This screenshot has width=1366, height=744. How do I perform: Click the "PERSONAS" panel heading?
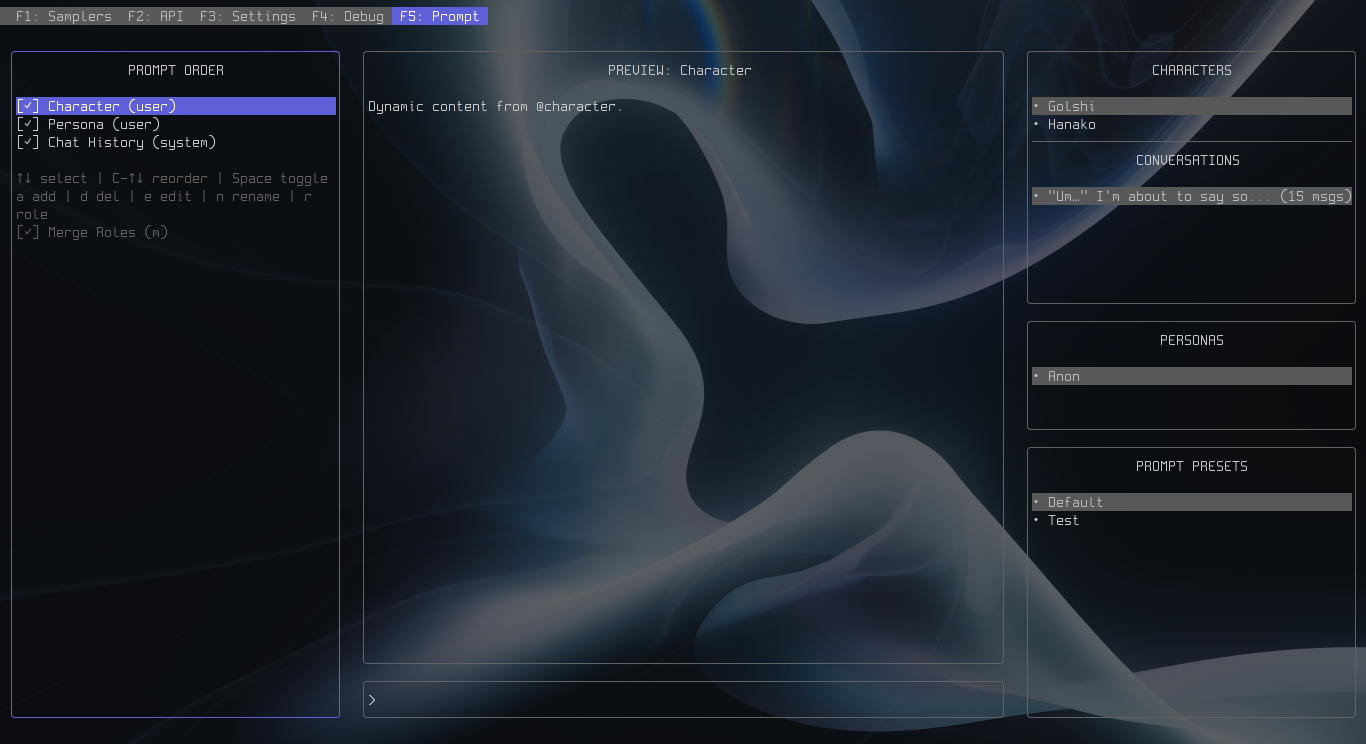[1192, 340]
